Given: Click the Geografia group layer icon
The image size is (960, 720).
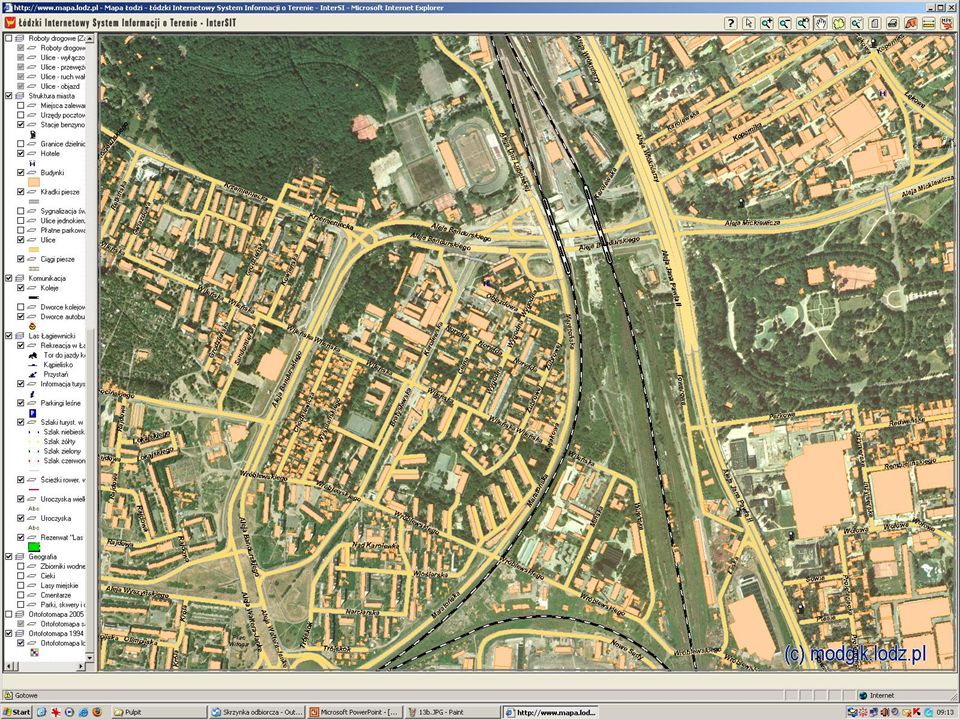Looking at the screenshot, I should click(x=20, y=557).
